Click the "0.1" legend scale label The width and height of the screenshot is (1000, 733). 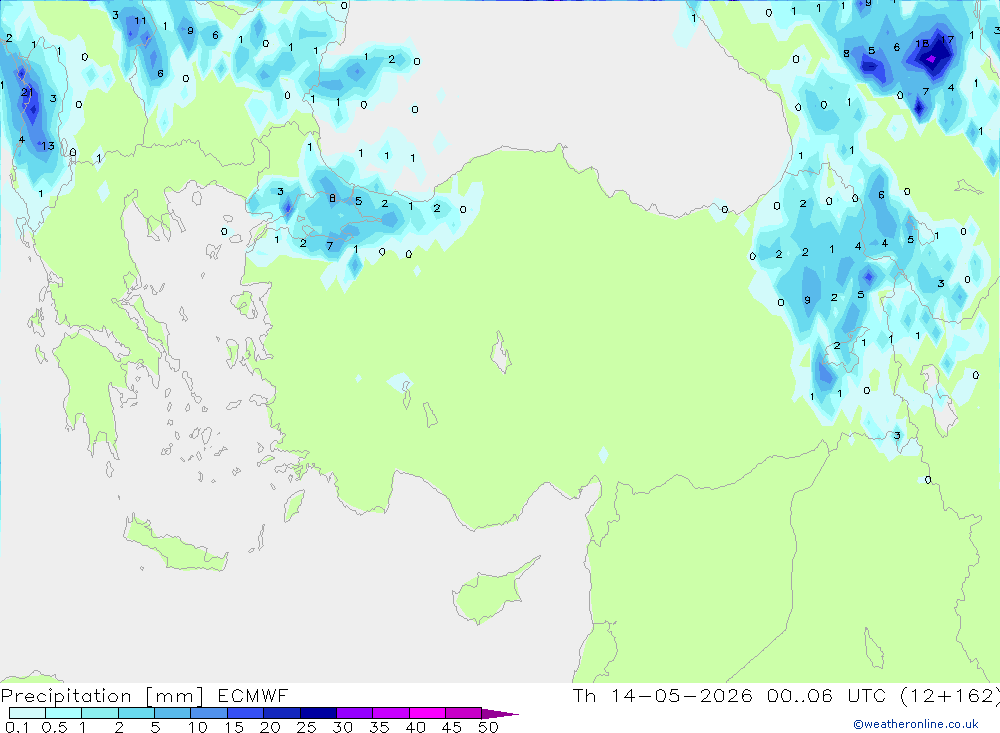[17, 727]
